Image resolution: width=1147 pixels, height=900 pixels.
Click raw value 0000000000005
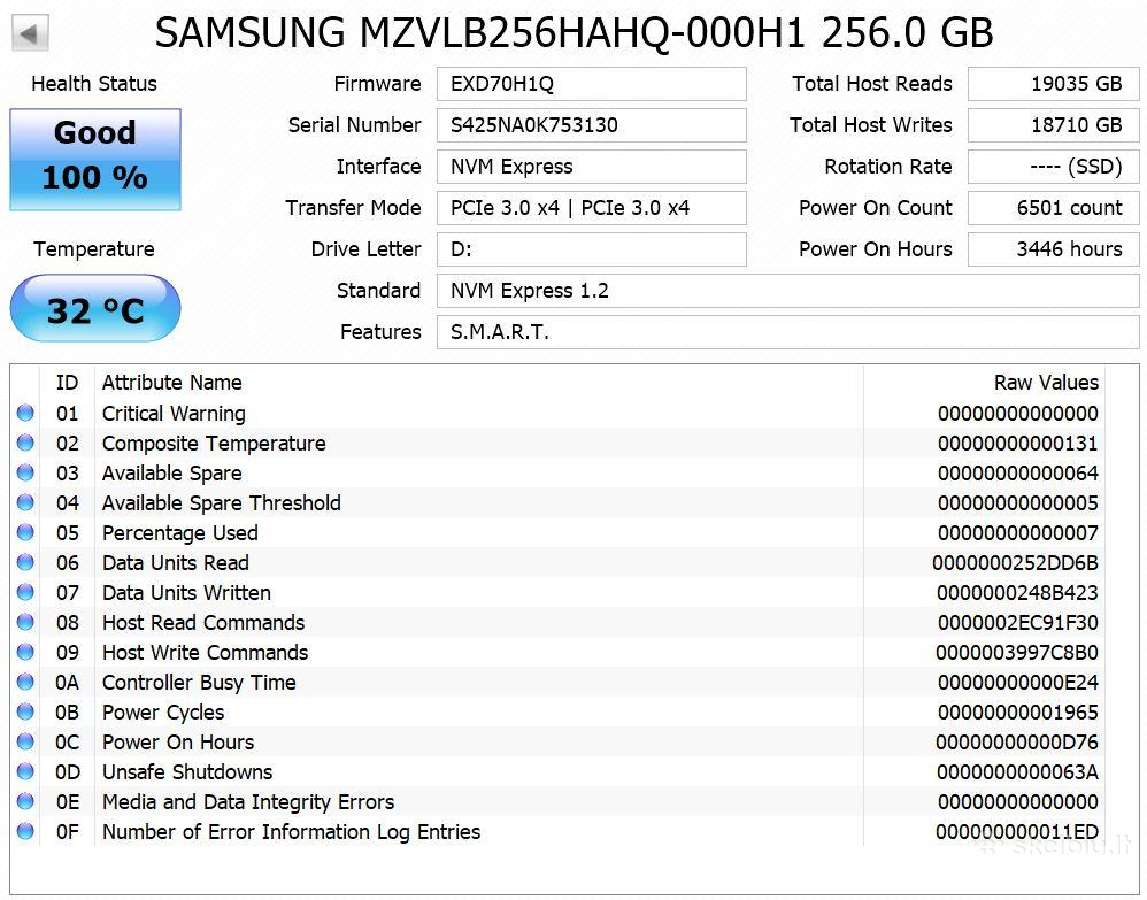click(1018, 503)
